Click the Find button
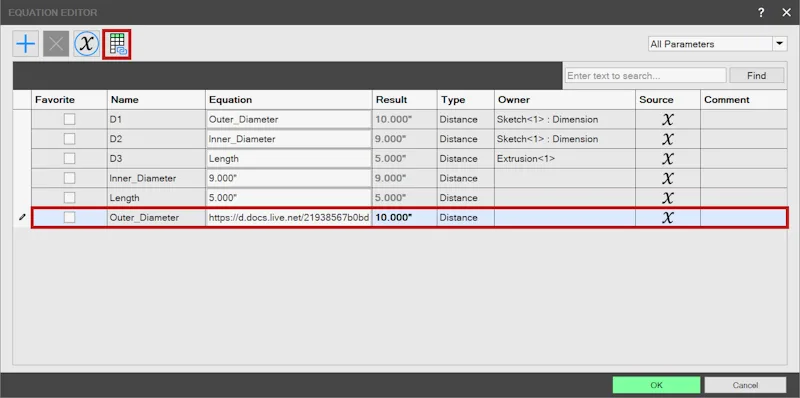Image resolution: width=800 pixels, height=398 pixels. [757, 76]
